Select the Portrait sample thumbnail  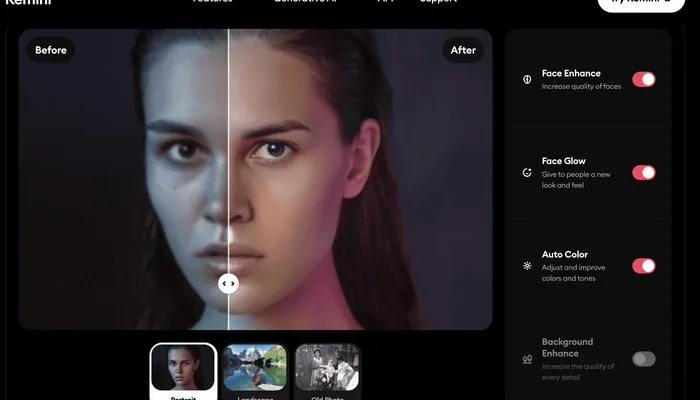click(183, 371)
